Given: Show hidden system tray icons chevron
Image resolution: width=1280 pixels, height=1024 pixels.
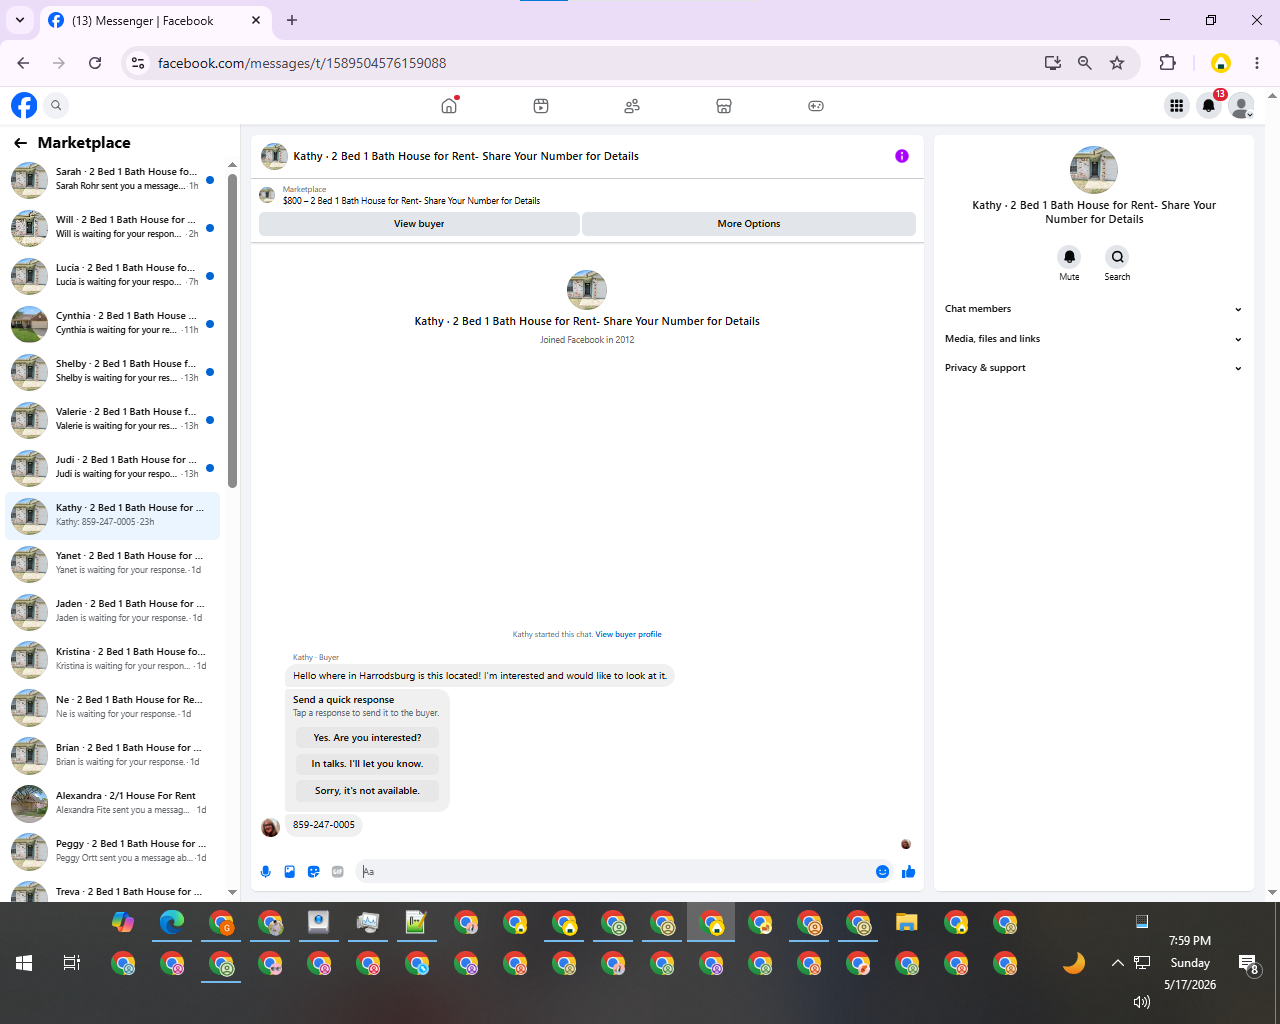Looking at the screenshot, I should pyautogui.click(x=1117, y=963).
